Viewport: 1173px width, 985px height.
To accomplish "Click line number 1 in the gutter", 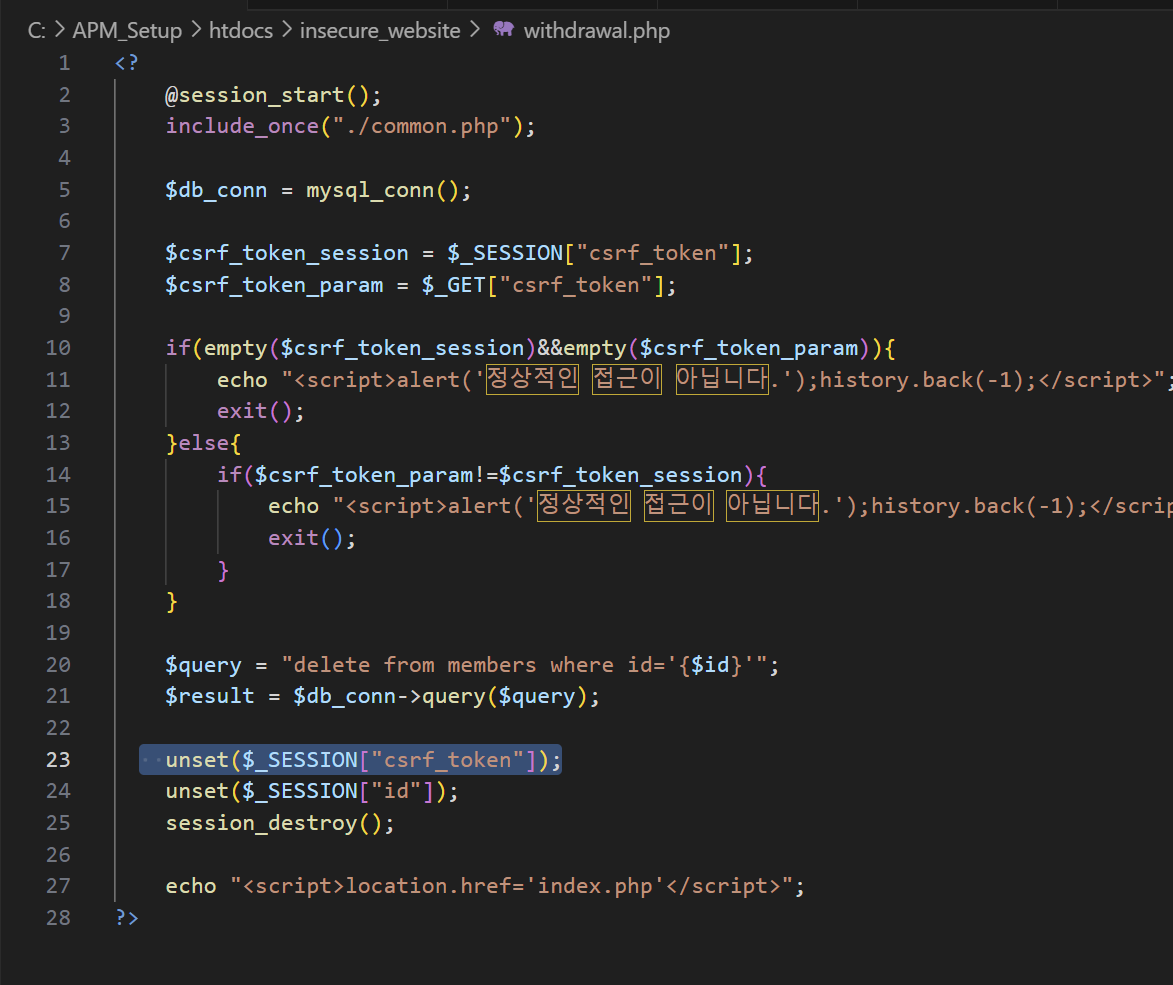I will pyautogui.click(x=64, y=63).
